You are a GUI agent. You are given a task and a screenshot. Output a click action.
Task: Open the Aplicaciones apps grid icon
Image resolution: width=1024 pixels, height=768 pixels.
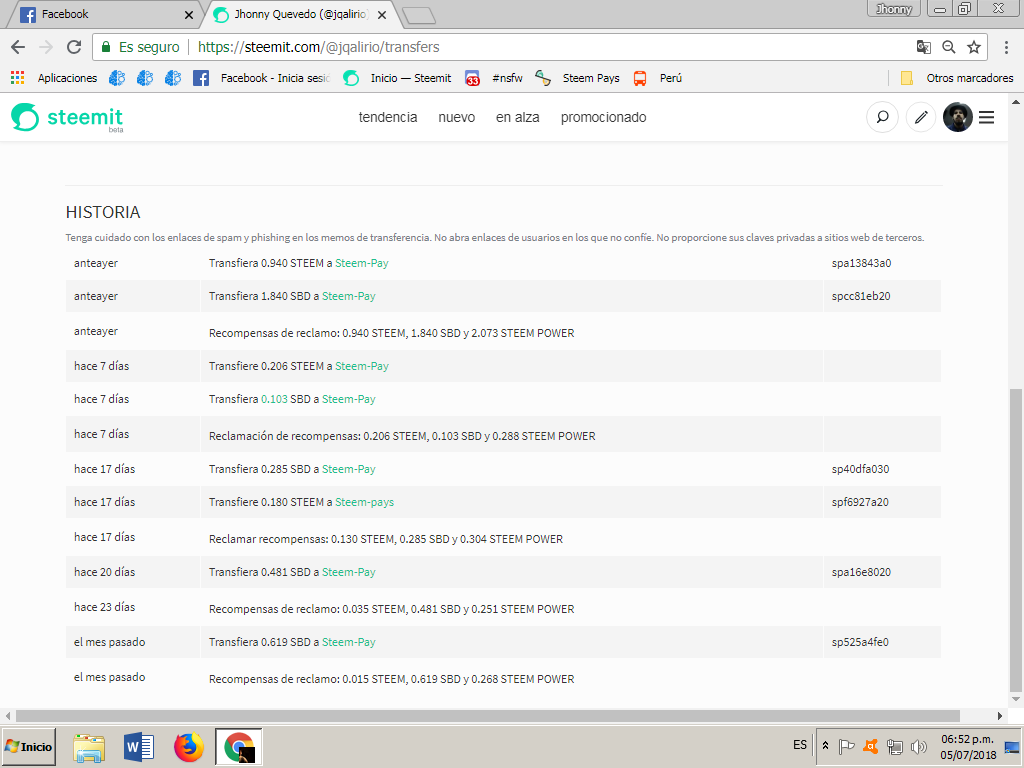click(x=18, y=78)
